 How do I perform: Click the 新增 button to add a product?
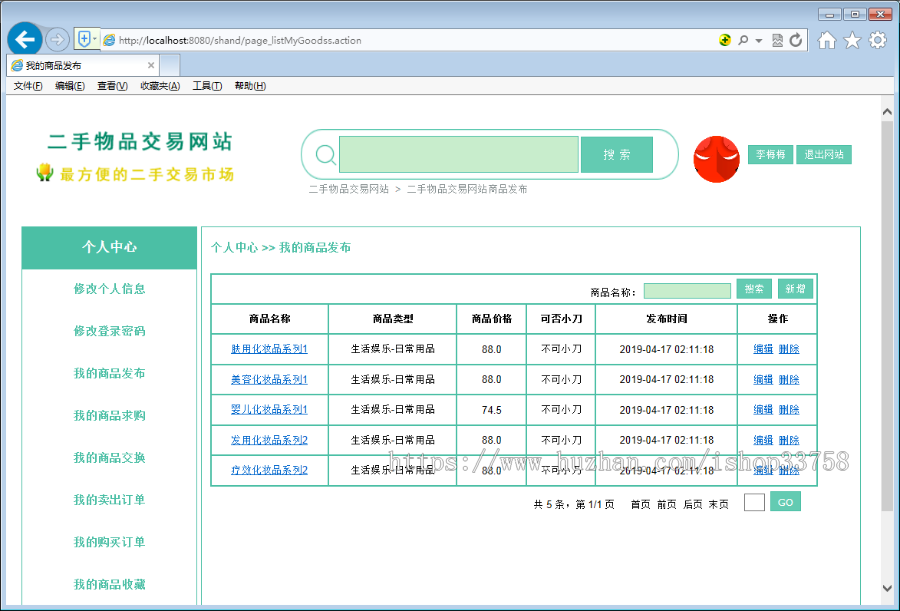coord(795,288)
